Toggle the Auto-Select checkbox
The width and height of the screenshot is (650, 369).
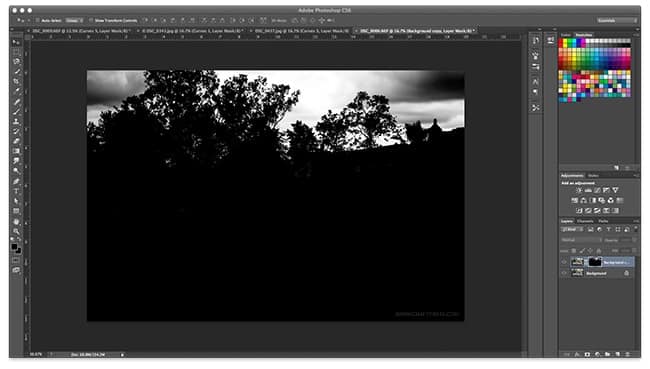38,20
